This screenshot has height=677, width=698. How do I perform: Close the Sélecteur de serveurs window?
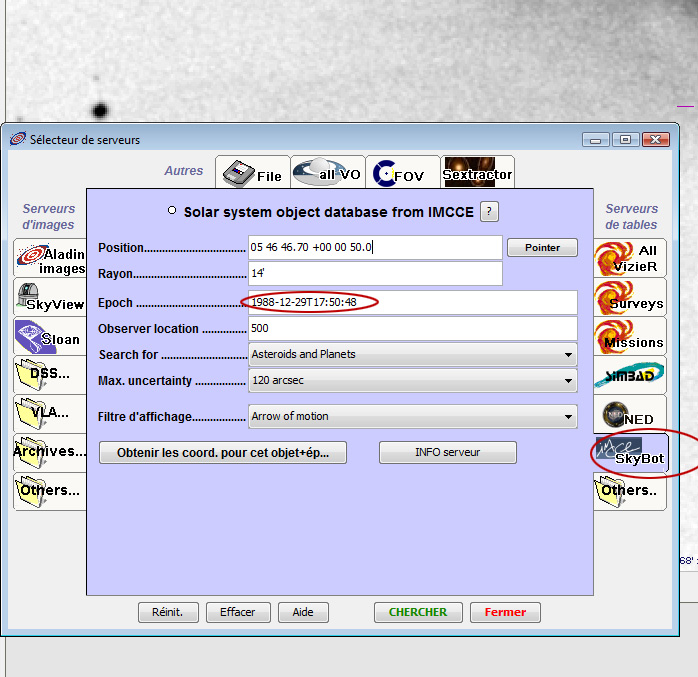tap(655, 140)
